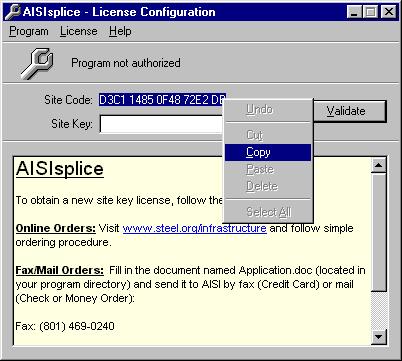Screen dimensions: 402x361
Task: Click the highlighted Site Code field
Action: point(162,100)
